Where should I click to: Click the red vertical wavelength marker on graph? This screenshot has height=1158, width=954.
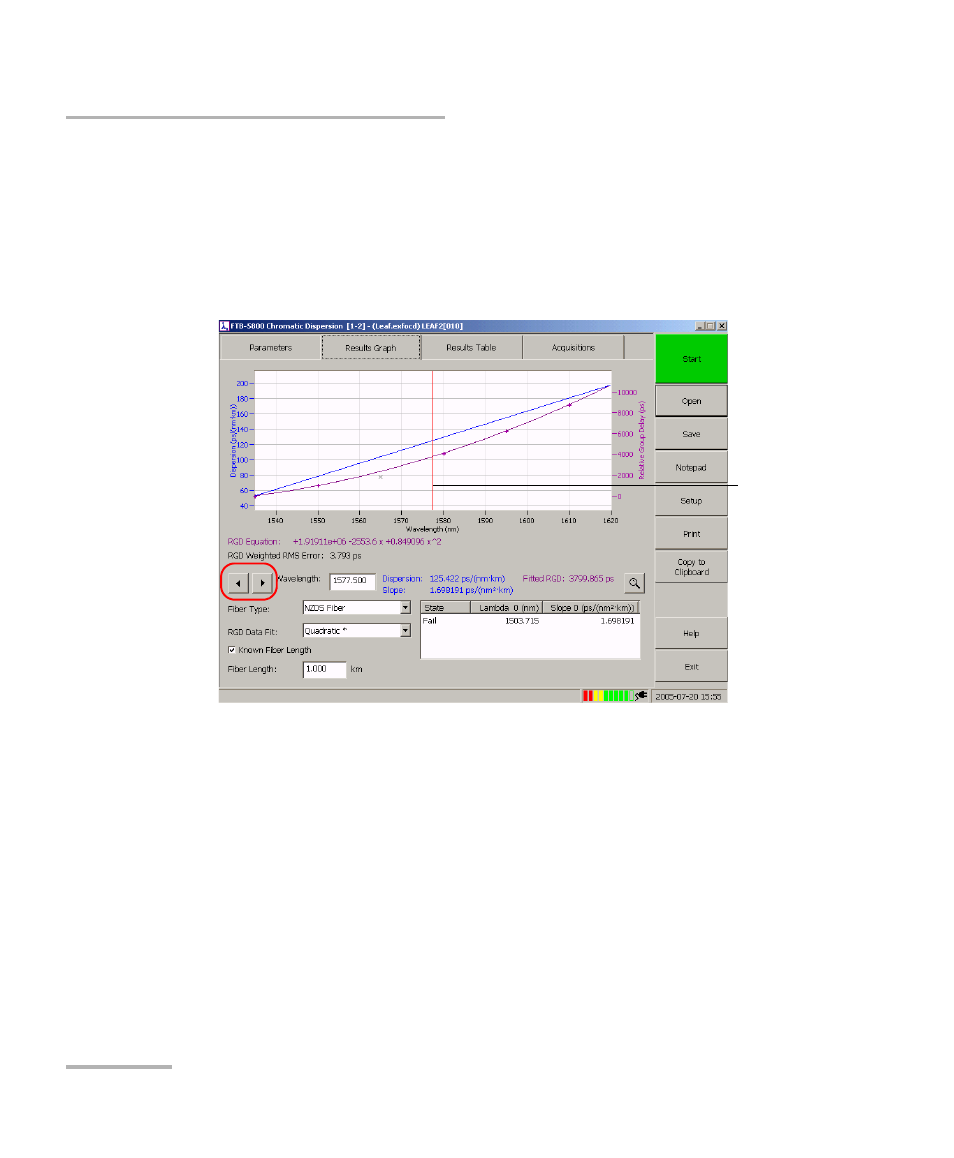click(x=432, y=440)
